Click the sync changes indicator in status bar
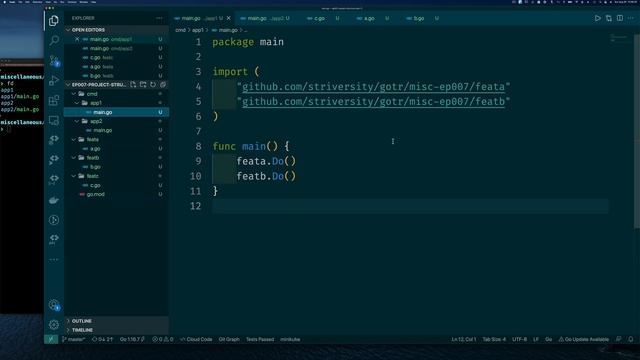This screenshot has width=640, height=360. tap(102, 339)
